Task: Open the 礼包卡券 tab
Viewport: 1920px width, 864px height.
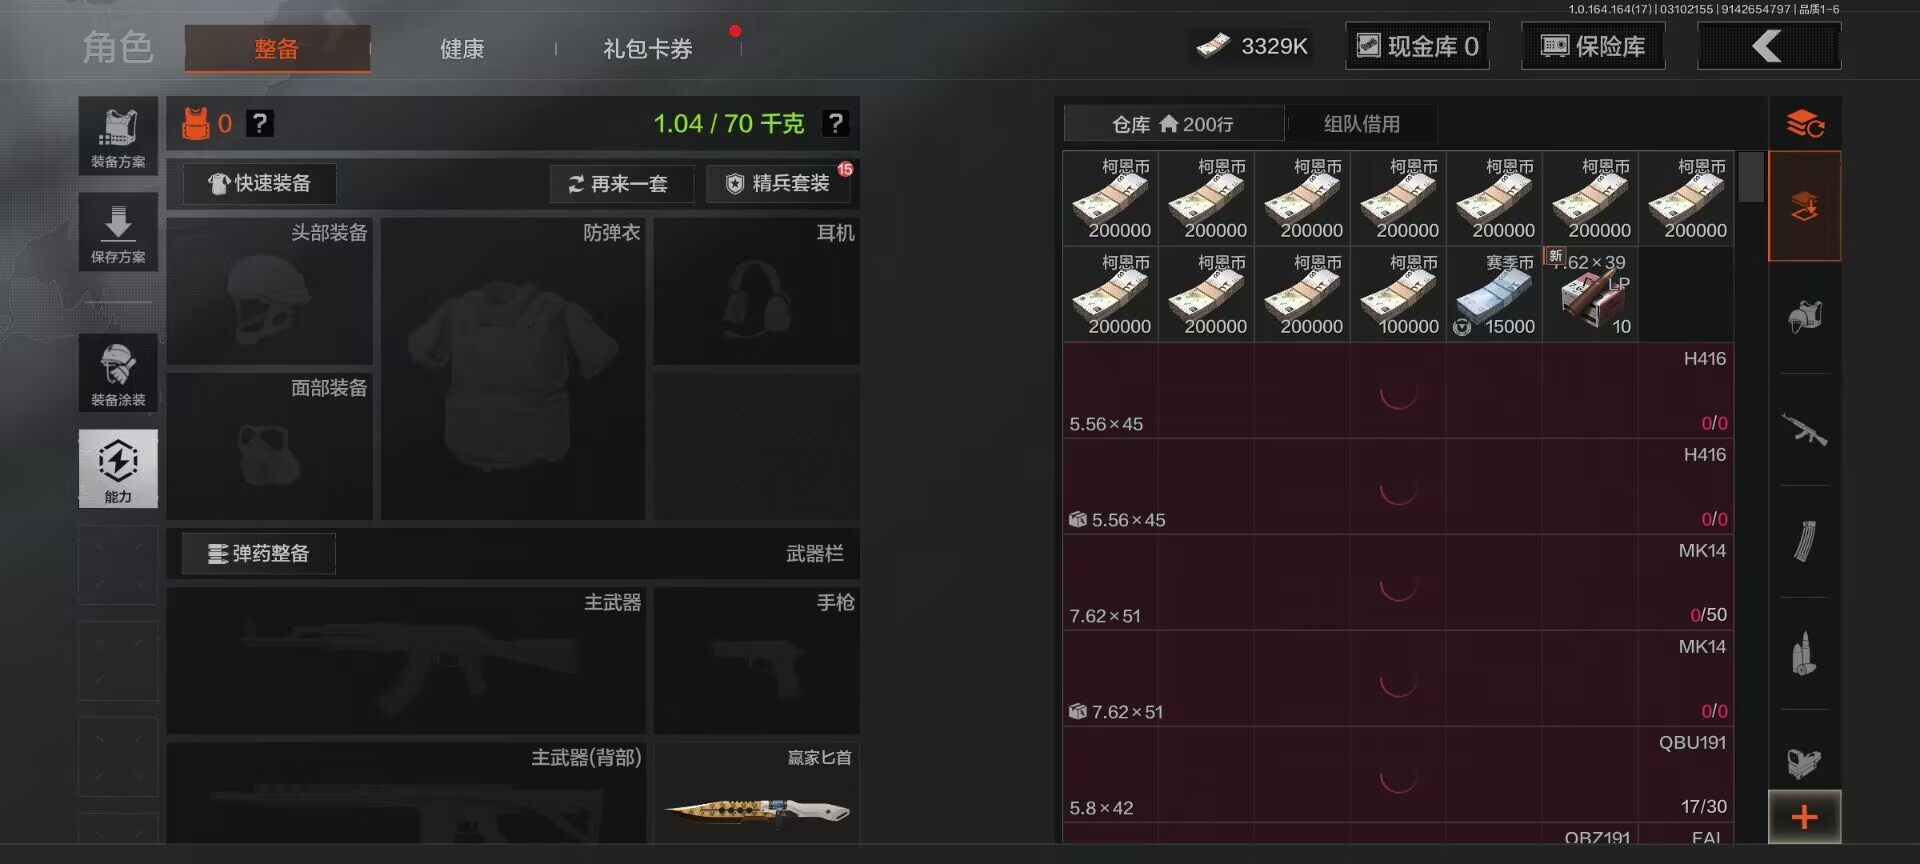Action: [x=648, y=48]
